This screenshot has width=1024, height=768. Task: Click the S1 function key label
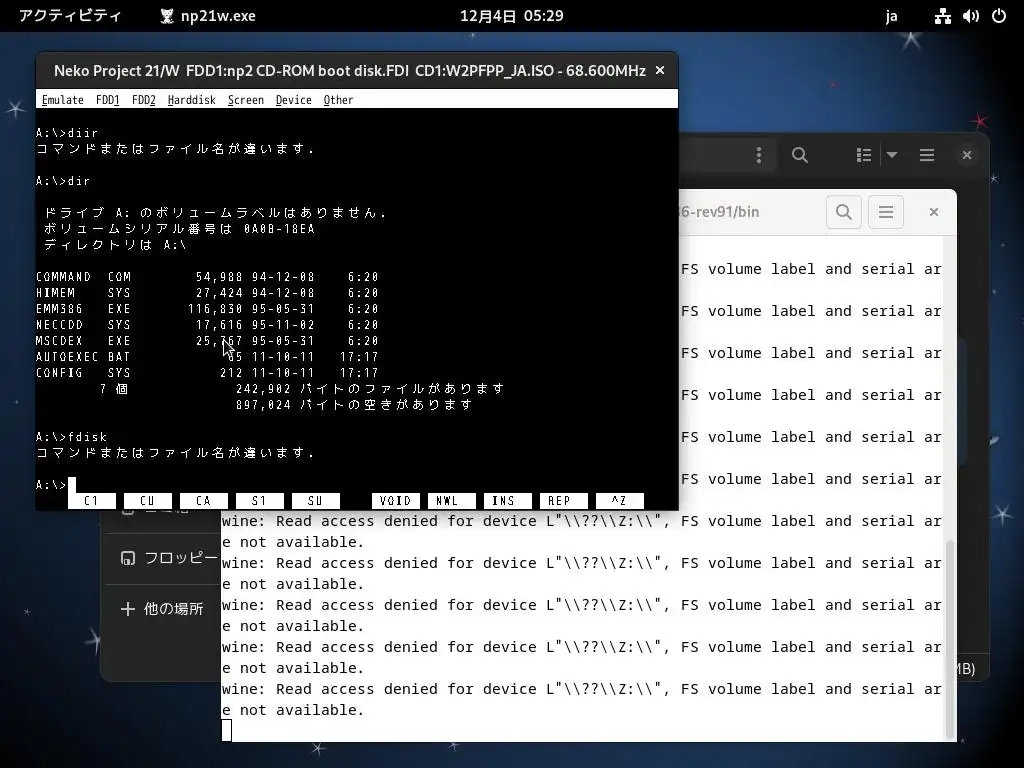pos(259,501)
